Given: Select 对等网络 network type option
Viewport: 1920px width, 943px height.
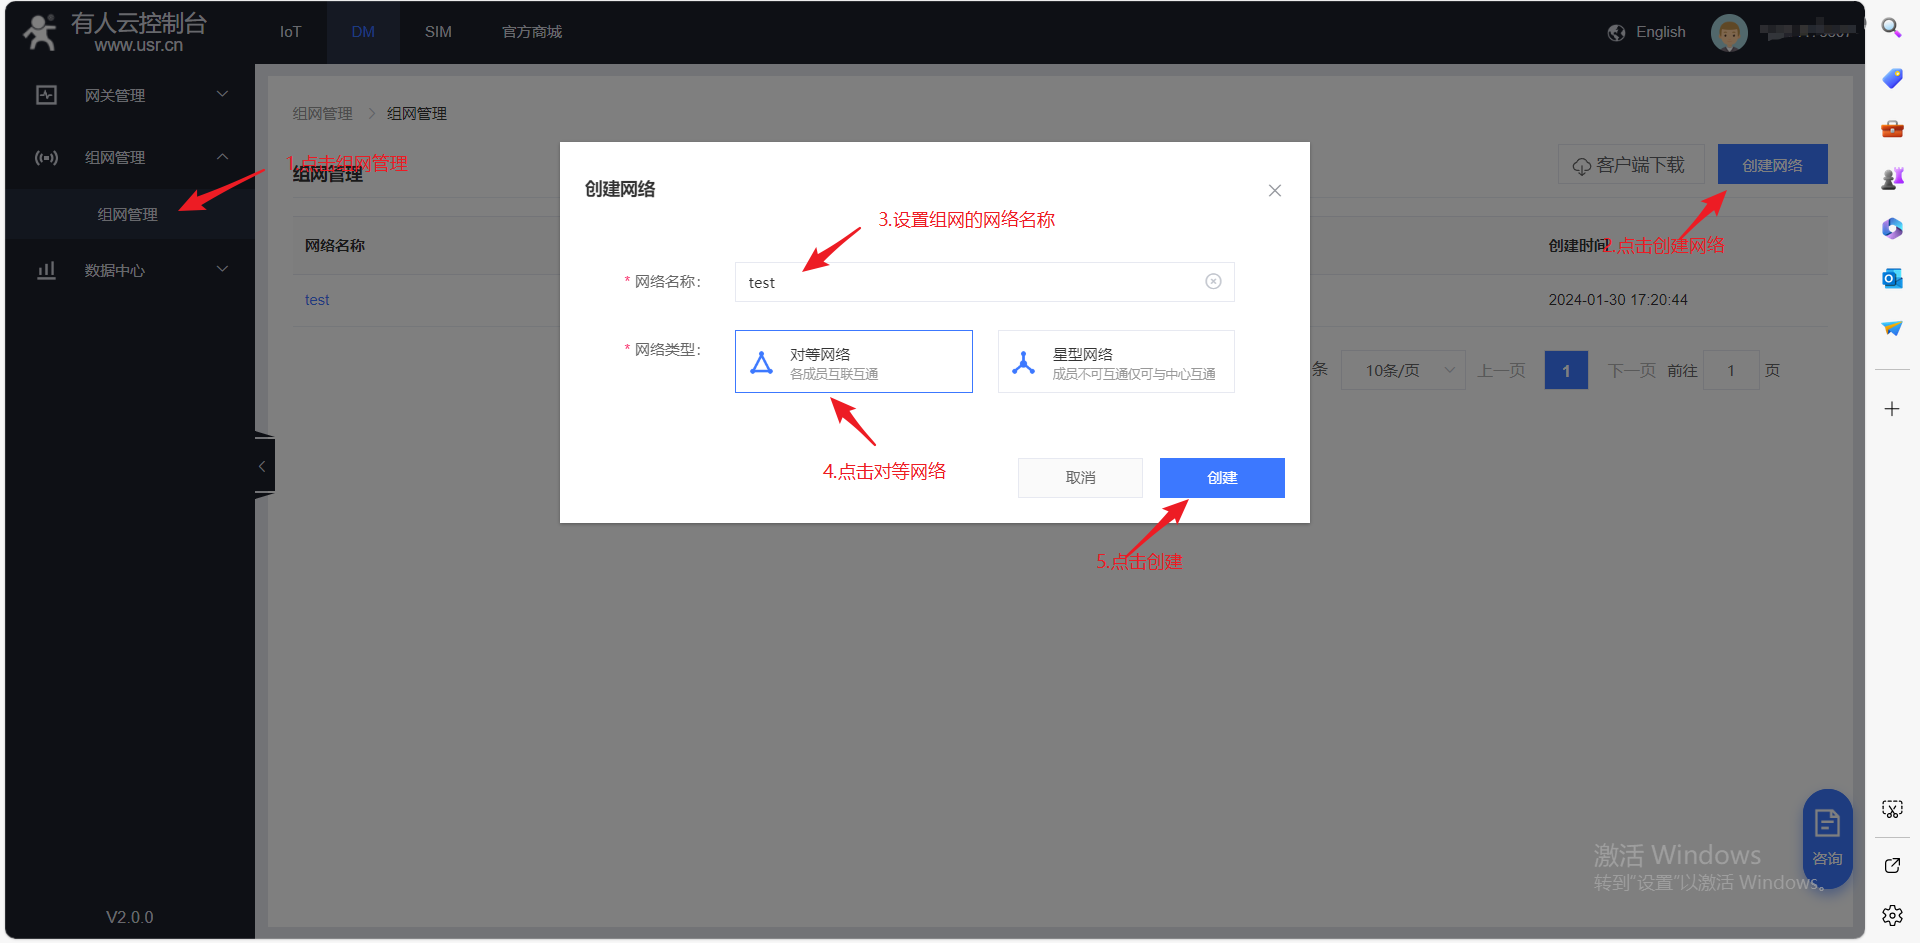Looking at the screenshot, I should pos(853,362).
